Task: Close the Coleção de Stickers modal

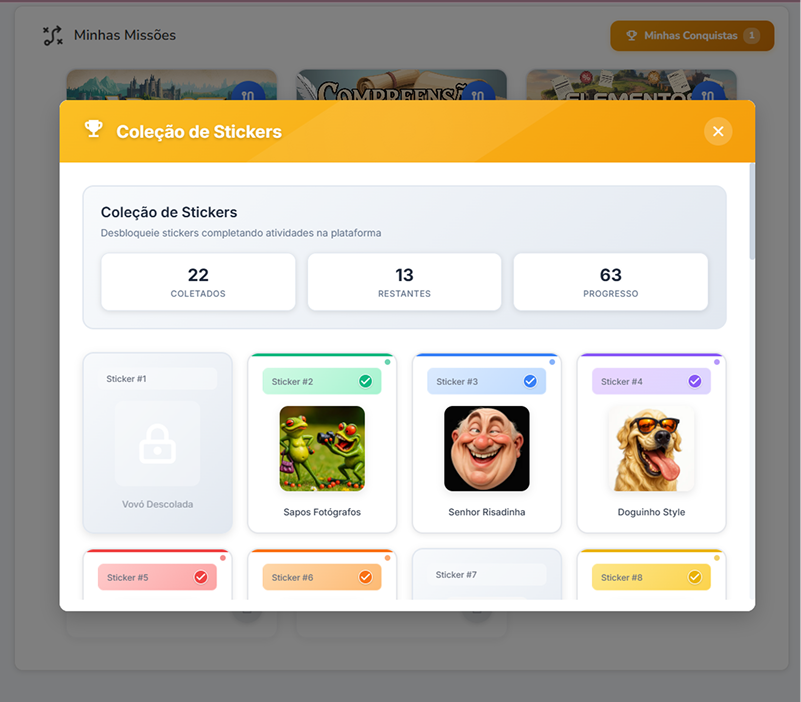Action: click(x=718, y=131)
